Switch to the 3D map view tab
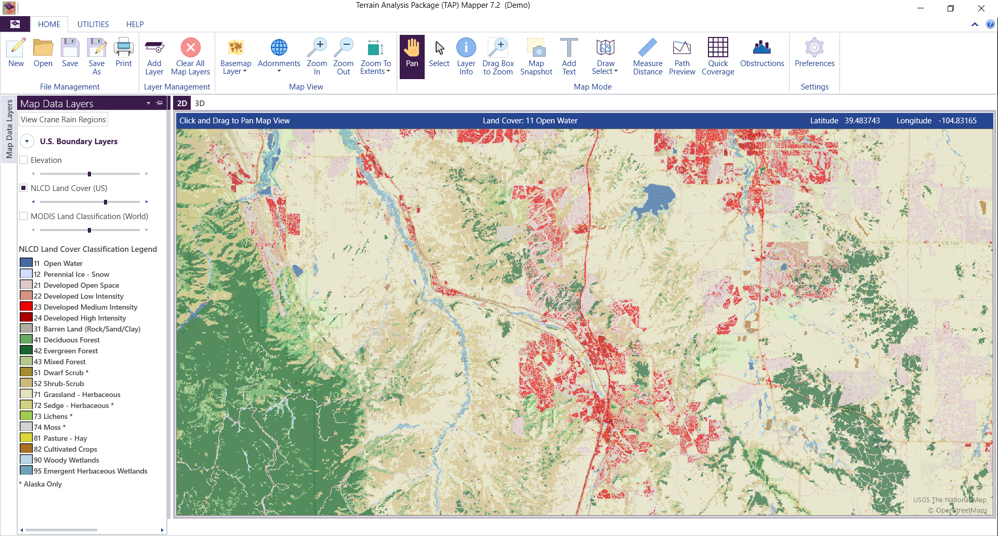This screenshot has width=998, height=536. [x=200, y=103]
